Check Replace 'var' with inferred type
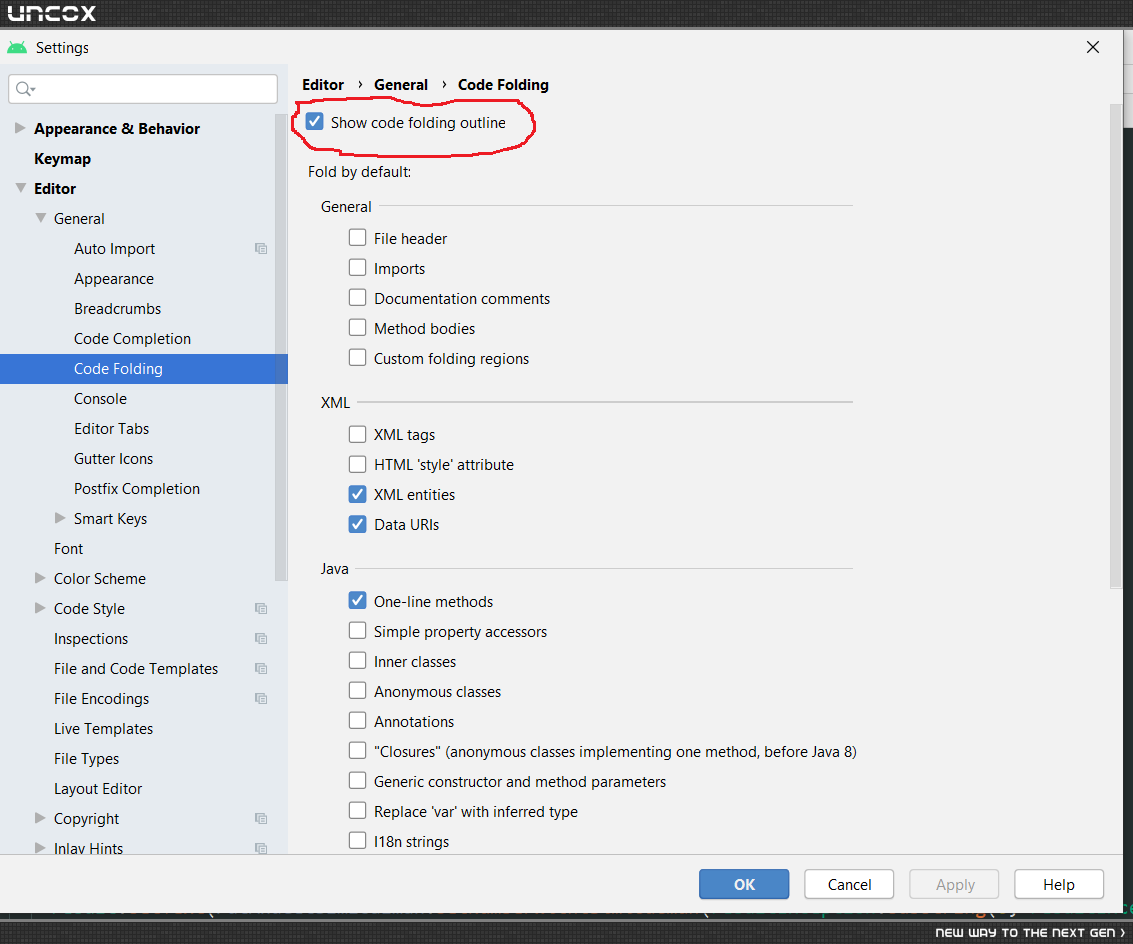This screenshot has width=1133, height=944. click(x=357, y=811)
